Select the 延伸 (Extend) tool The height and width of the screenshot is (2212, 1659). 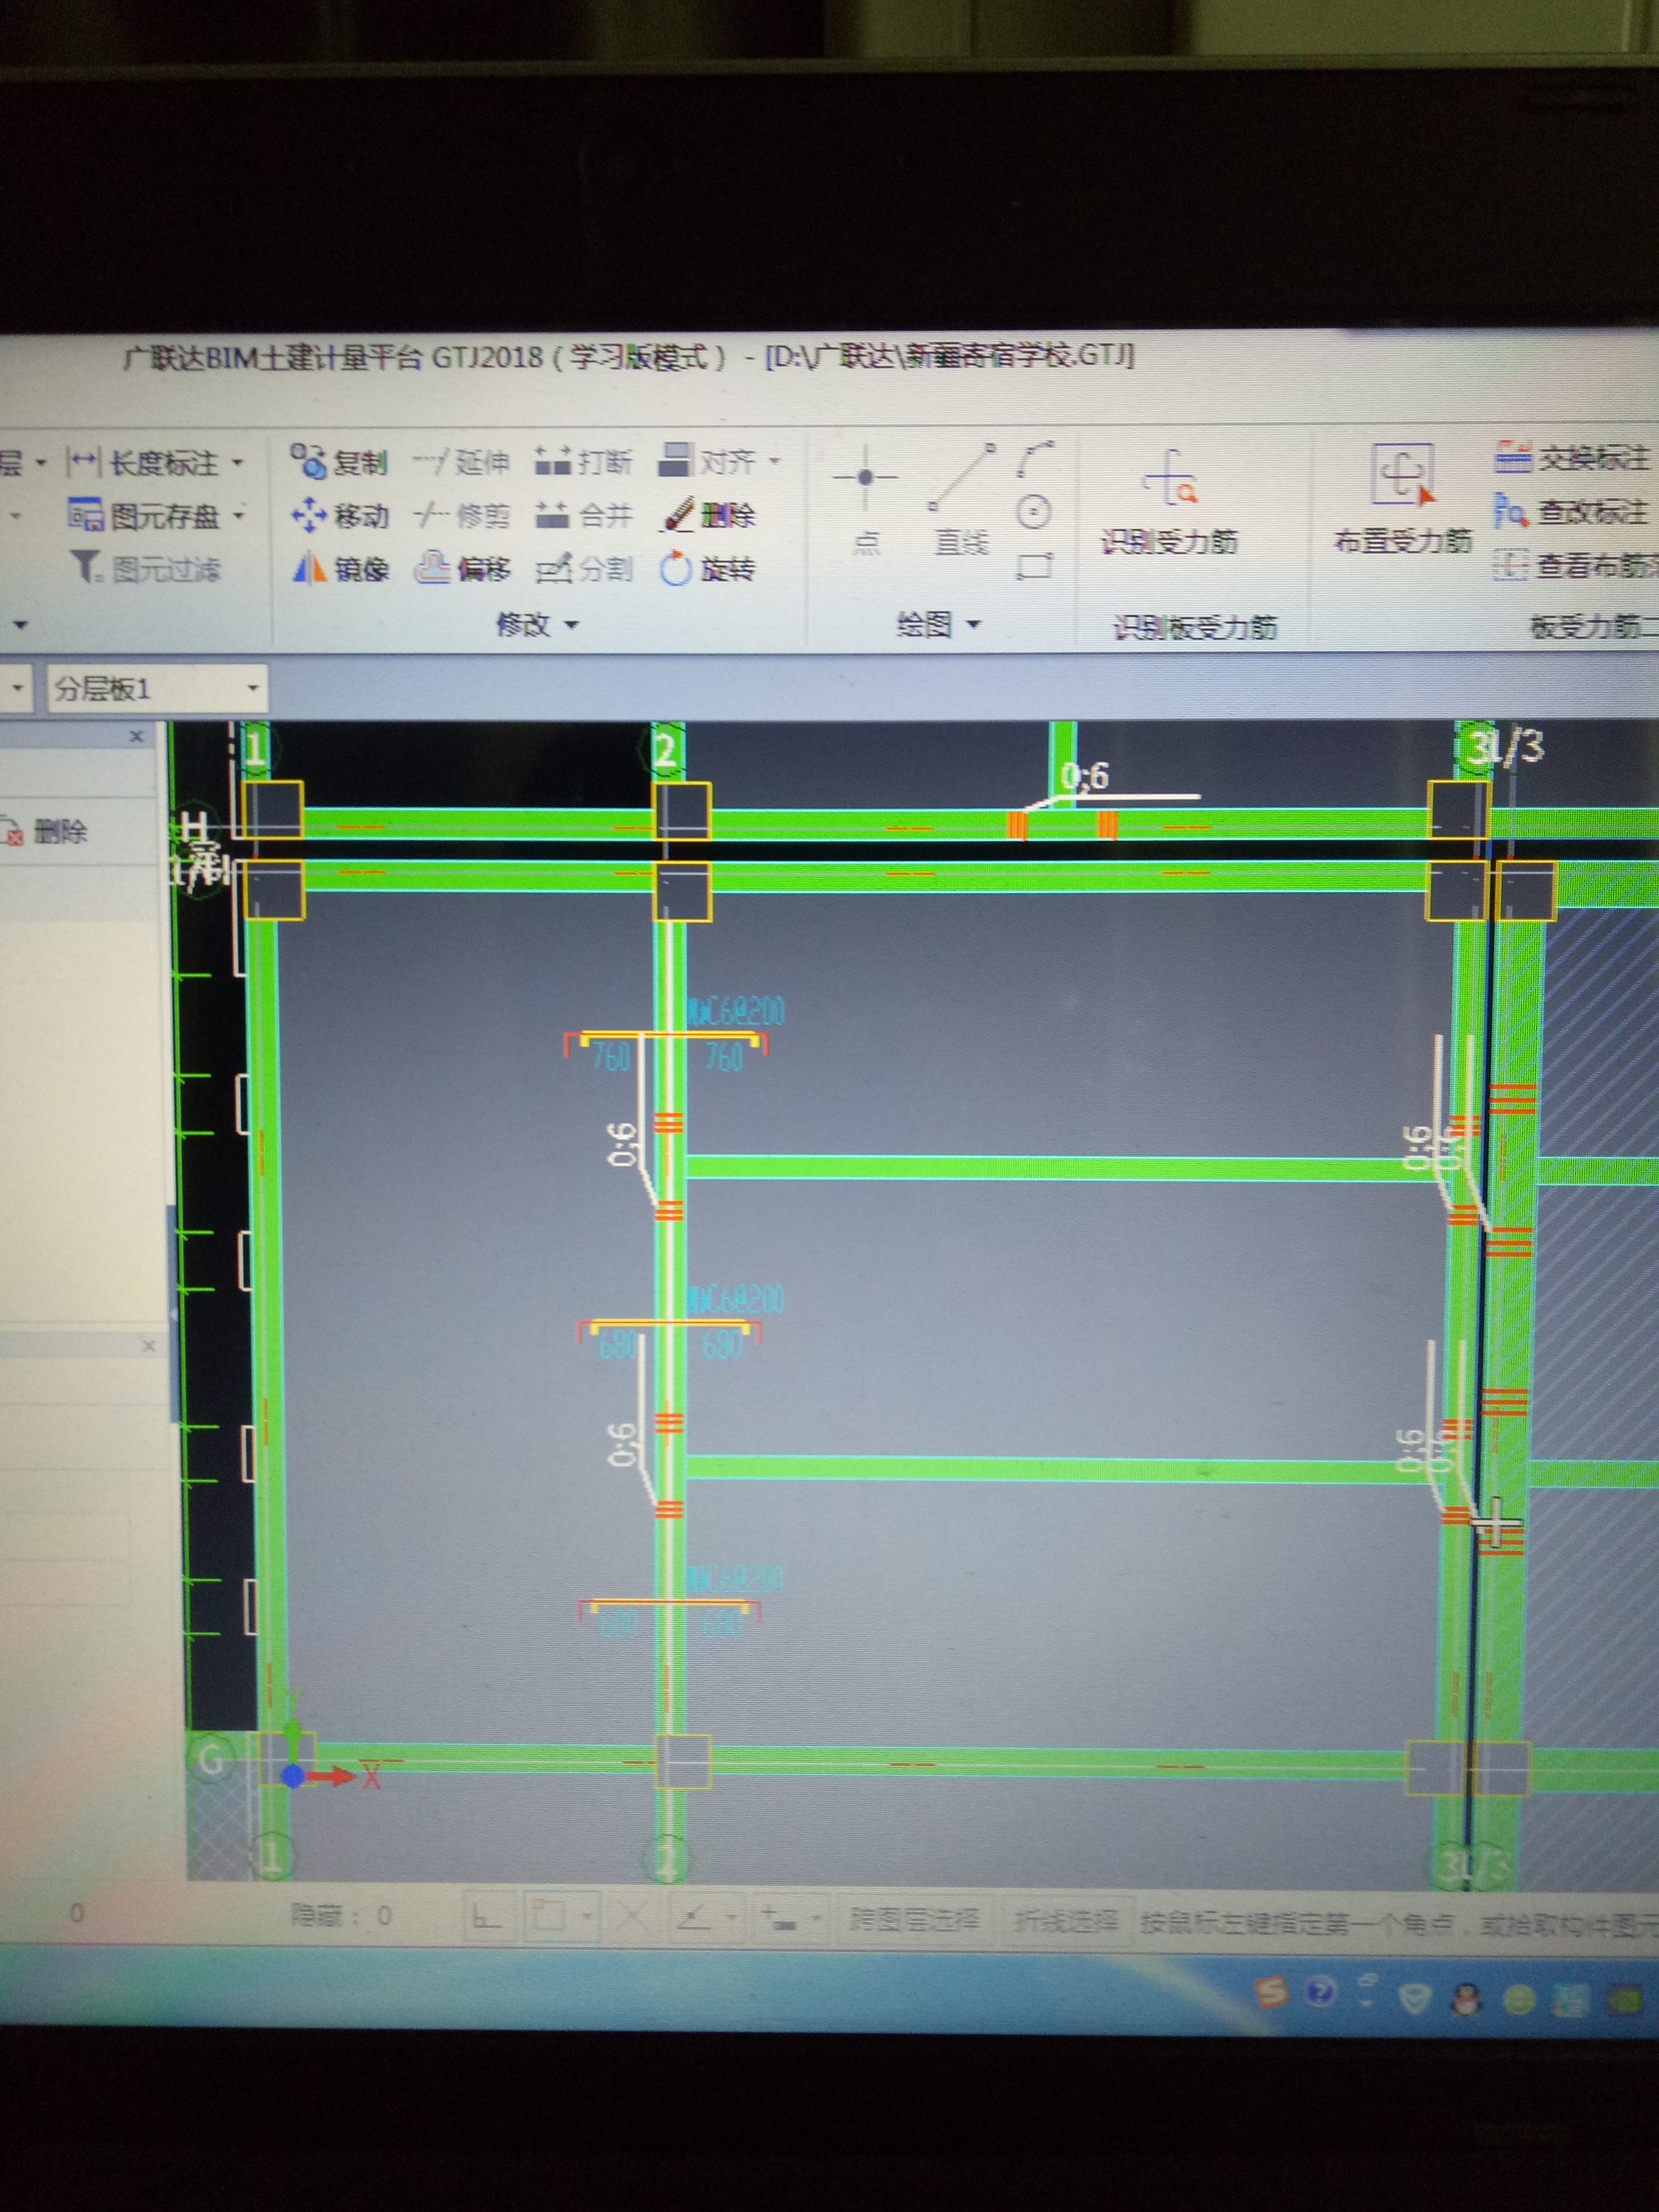pos(461,462)
